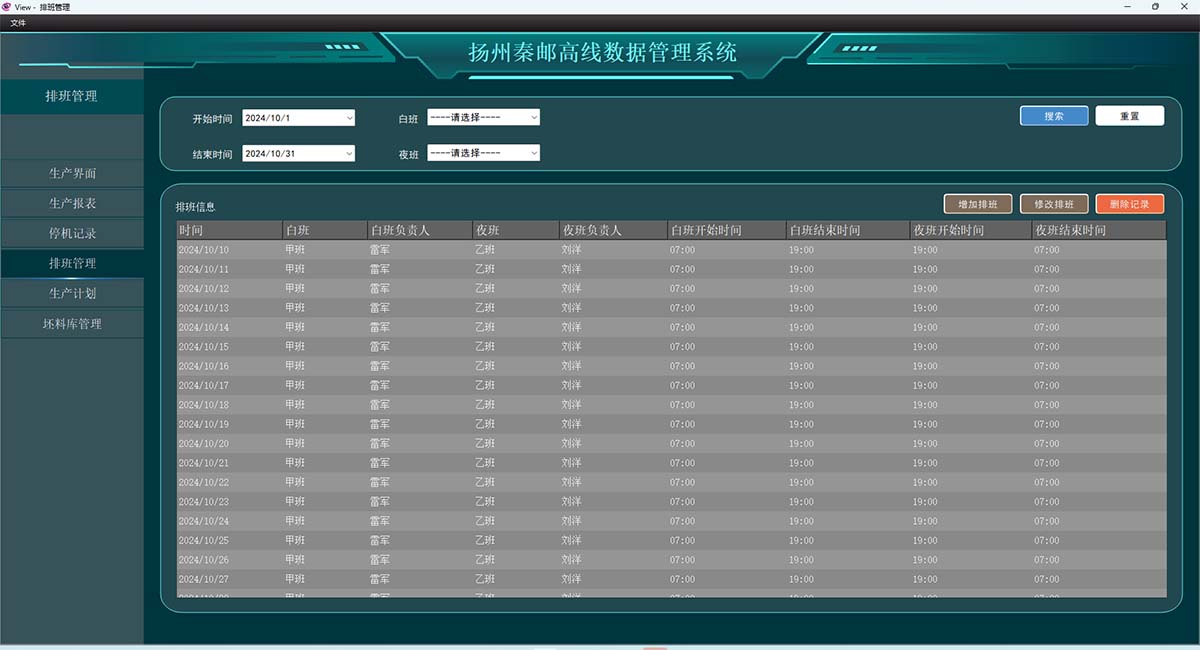Click the app icon in the title bar

(6, 6)
